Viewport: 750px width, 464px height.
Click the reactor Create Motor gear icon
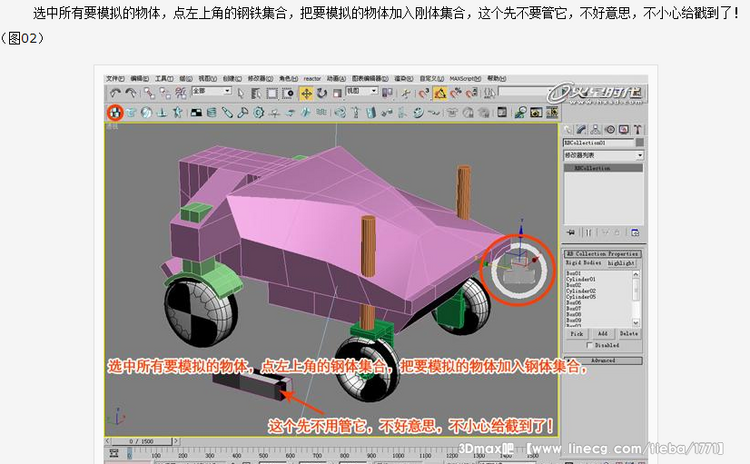258,113
